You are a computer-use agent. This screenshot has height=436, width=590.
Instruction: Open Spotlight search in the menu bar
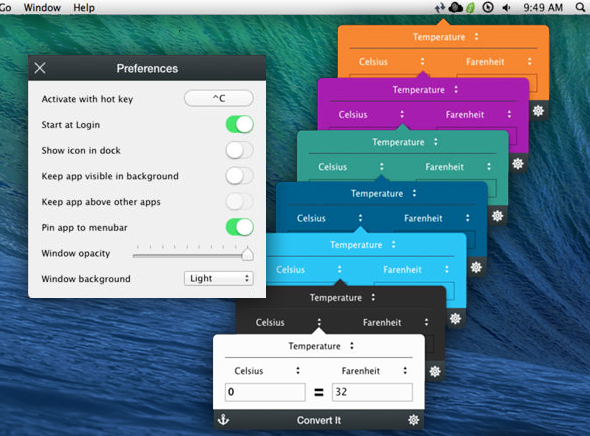tap(580, 7)
